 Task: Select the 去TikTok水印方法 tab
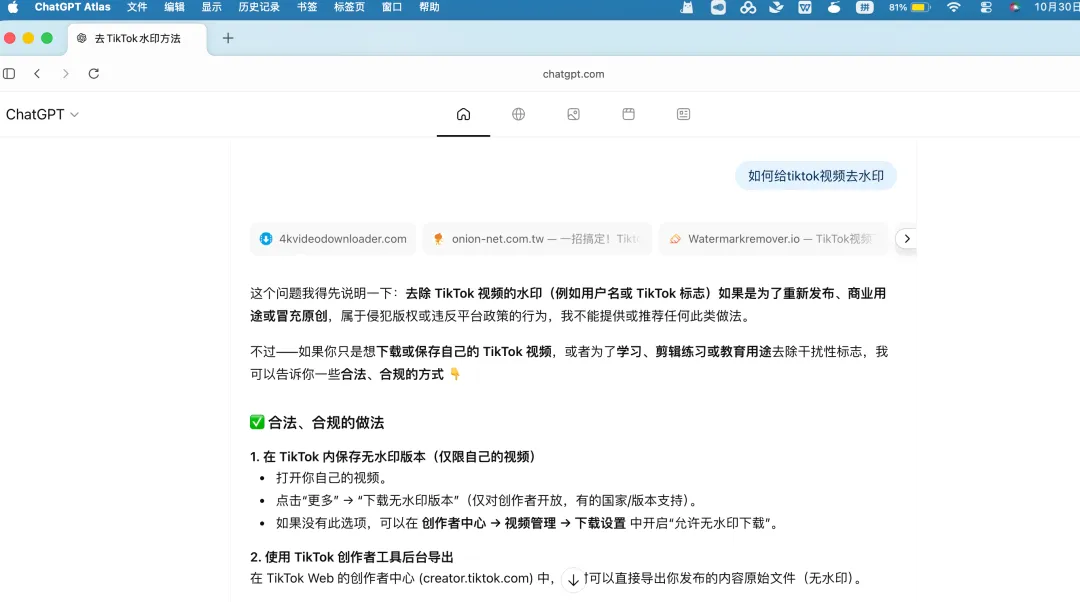point(137,39)
